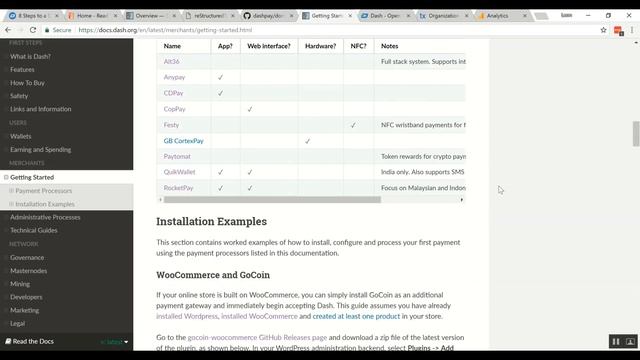Open the Anypay link in table
Image resolution: width=640 pixels, height=360 pixels.
click(174, 77)
